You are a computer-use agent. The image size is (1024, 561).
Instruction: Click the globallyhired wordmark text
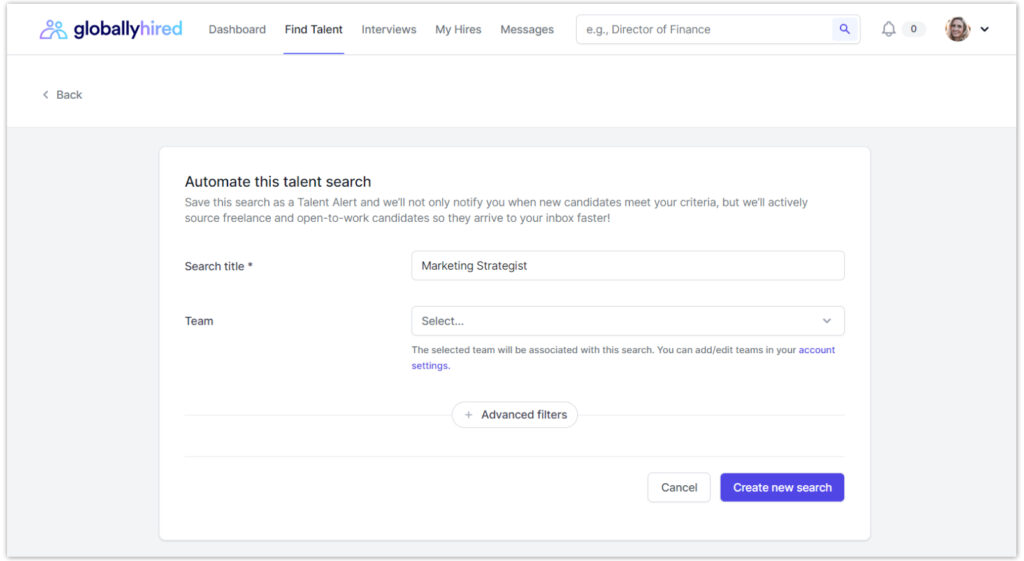(x=128, y=29)
